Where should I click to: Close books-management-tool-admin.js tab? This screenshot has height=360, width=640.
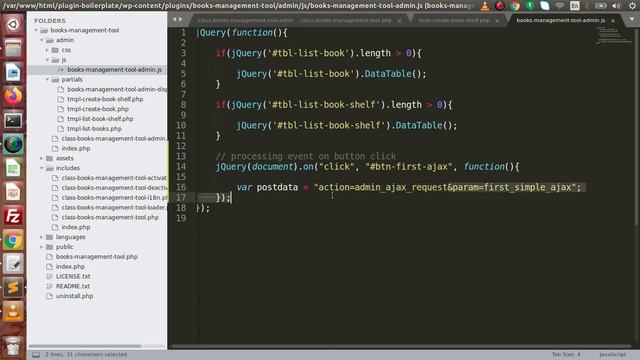pos(613,20)
